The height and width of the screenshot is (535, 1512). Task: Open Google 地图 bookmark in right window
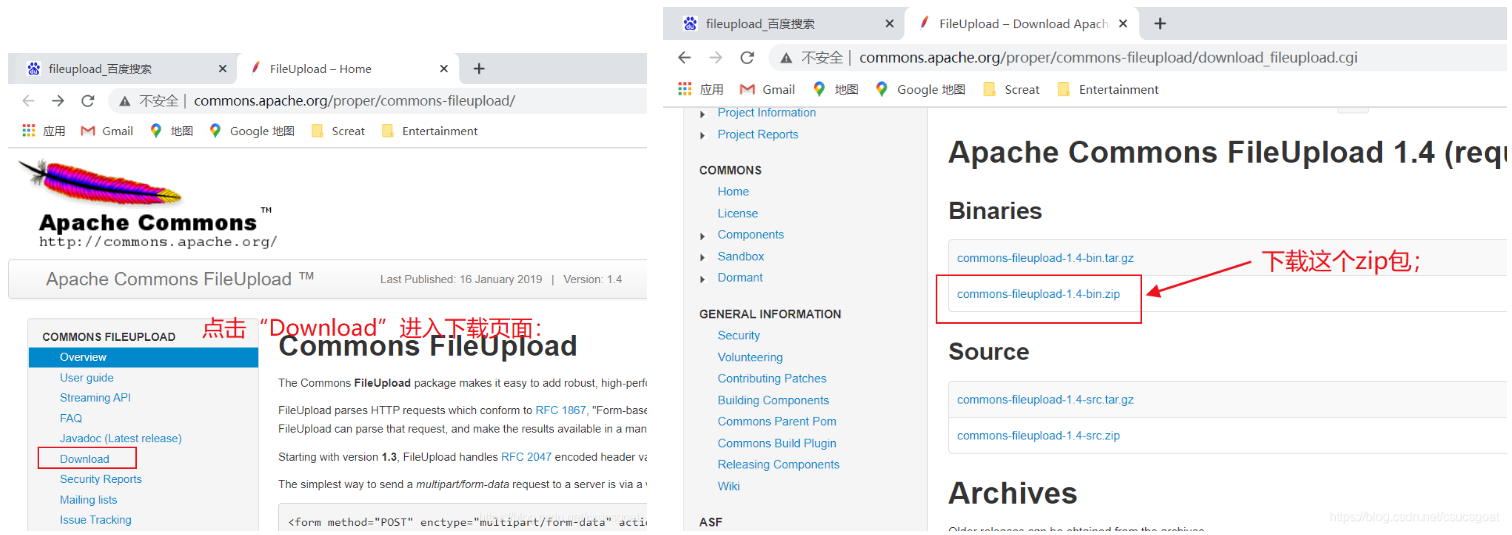[x=920, y=89]
